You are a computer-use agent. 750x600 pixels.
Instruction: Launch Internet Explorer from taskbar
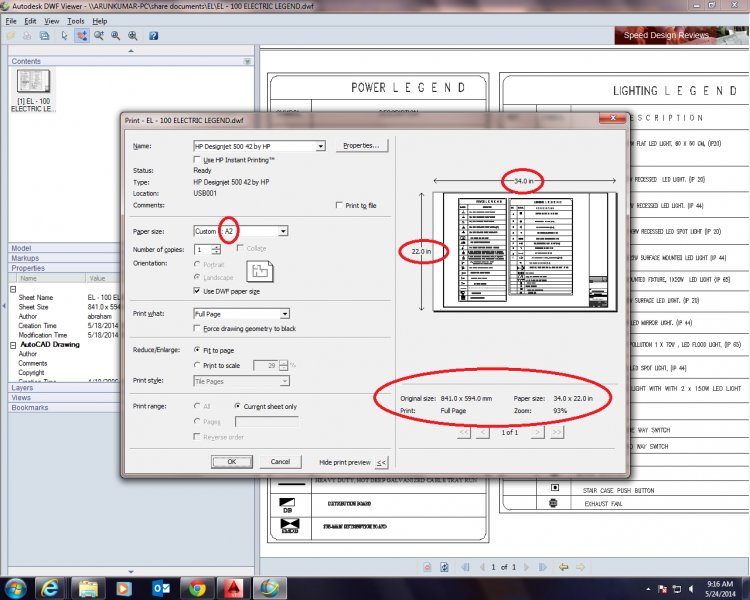pos(49,588)
